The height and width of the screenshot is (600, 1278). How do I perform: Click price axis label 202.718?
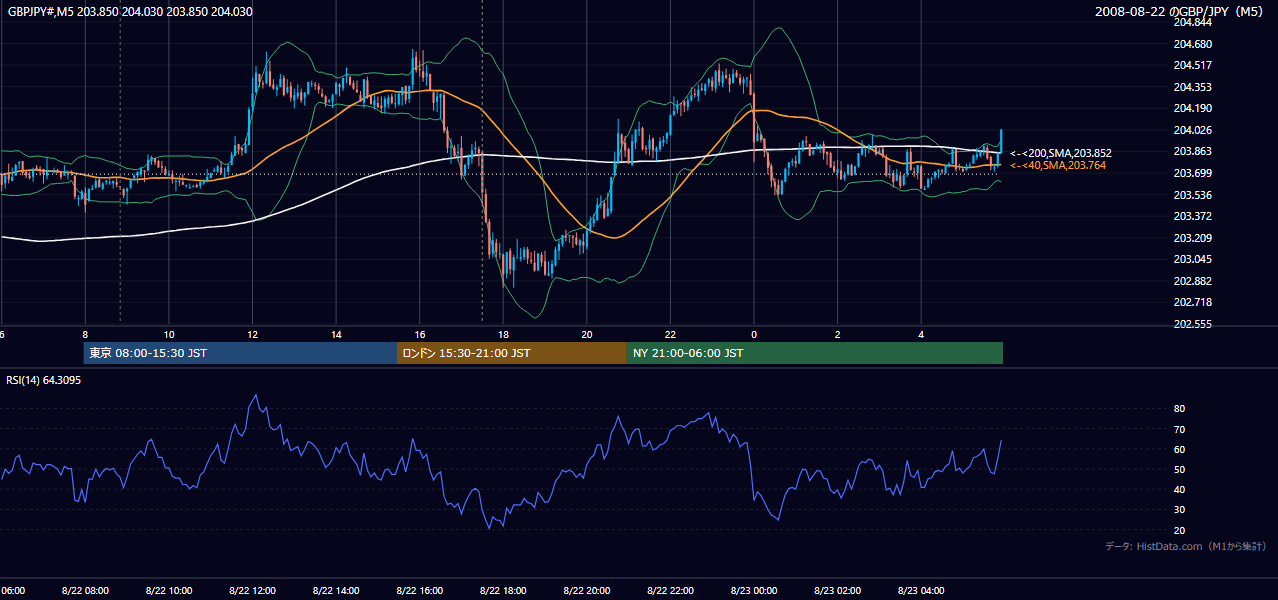coord(1192,302)
